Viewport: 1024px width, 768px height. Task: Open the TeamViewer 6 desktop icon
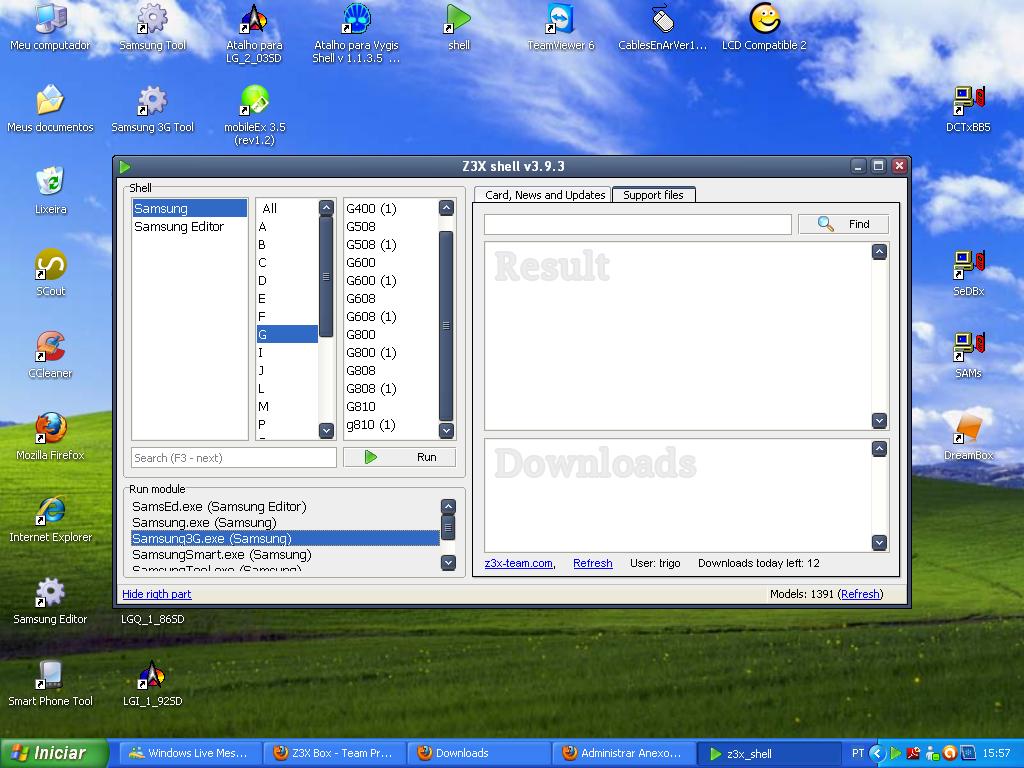coord(560,27)
